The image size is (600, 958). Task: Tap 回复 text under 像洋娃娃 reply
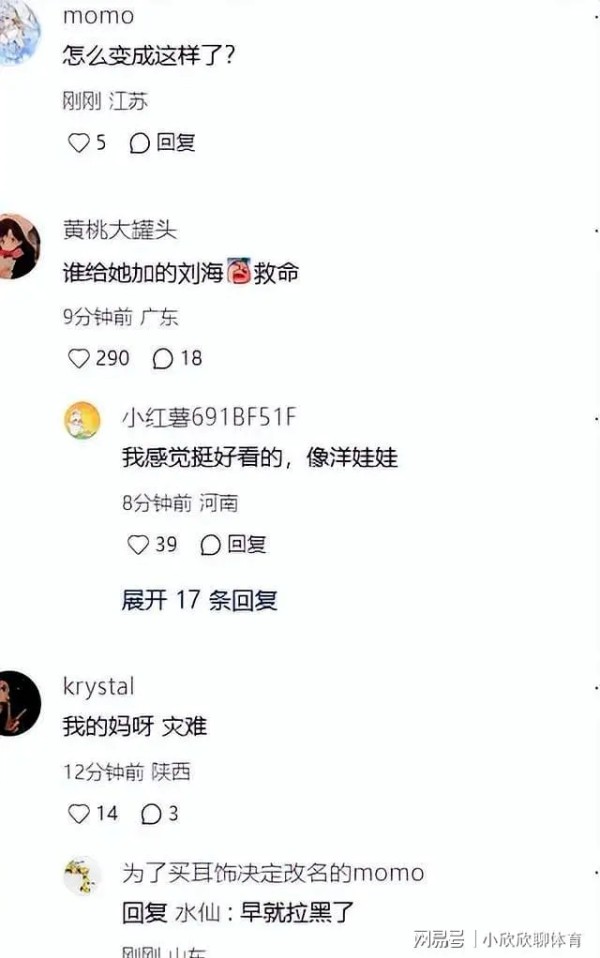coord(247,544)
